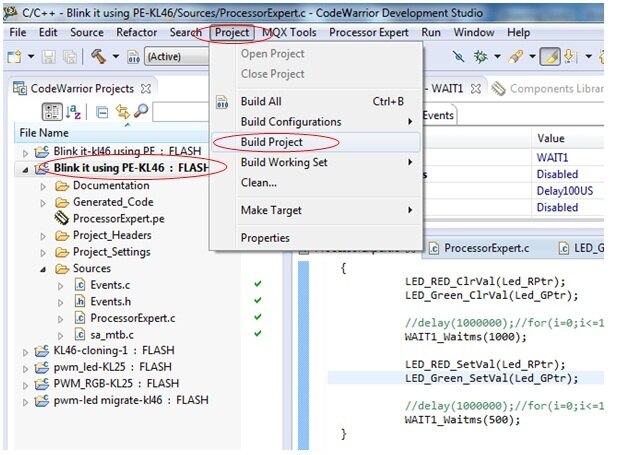Click the Link with Editor arrows icon
The width and height of the screenshot is (617, 455).
122,112
